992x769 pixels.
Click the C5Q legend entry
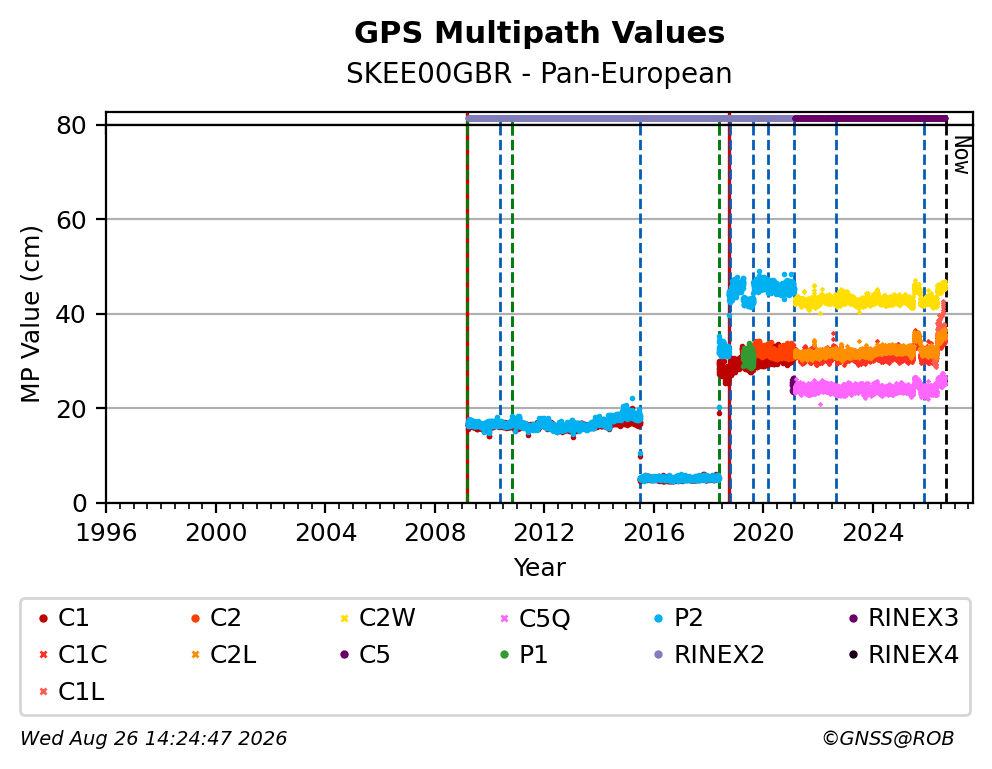point(535,618)
